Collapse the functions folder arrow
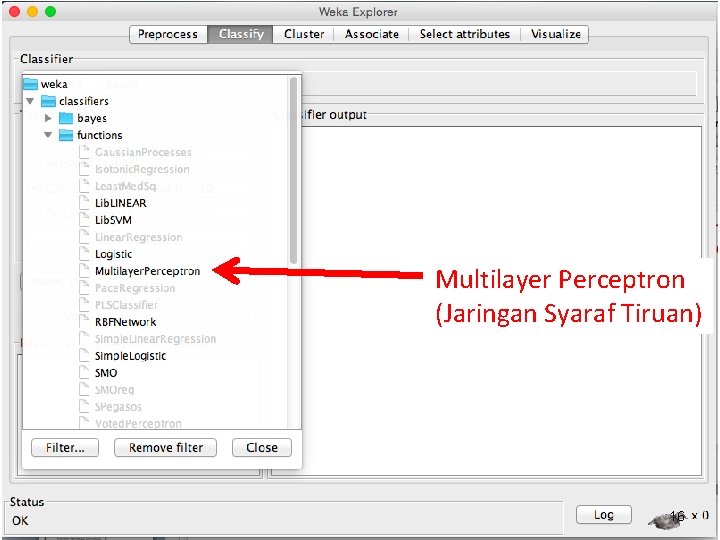 [x=48, y=135]
